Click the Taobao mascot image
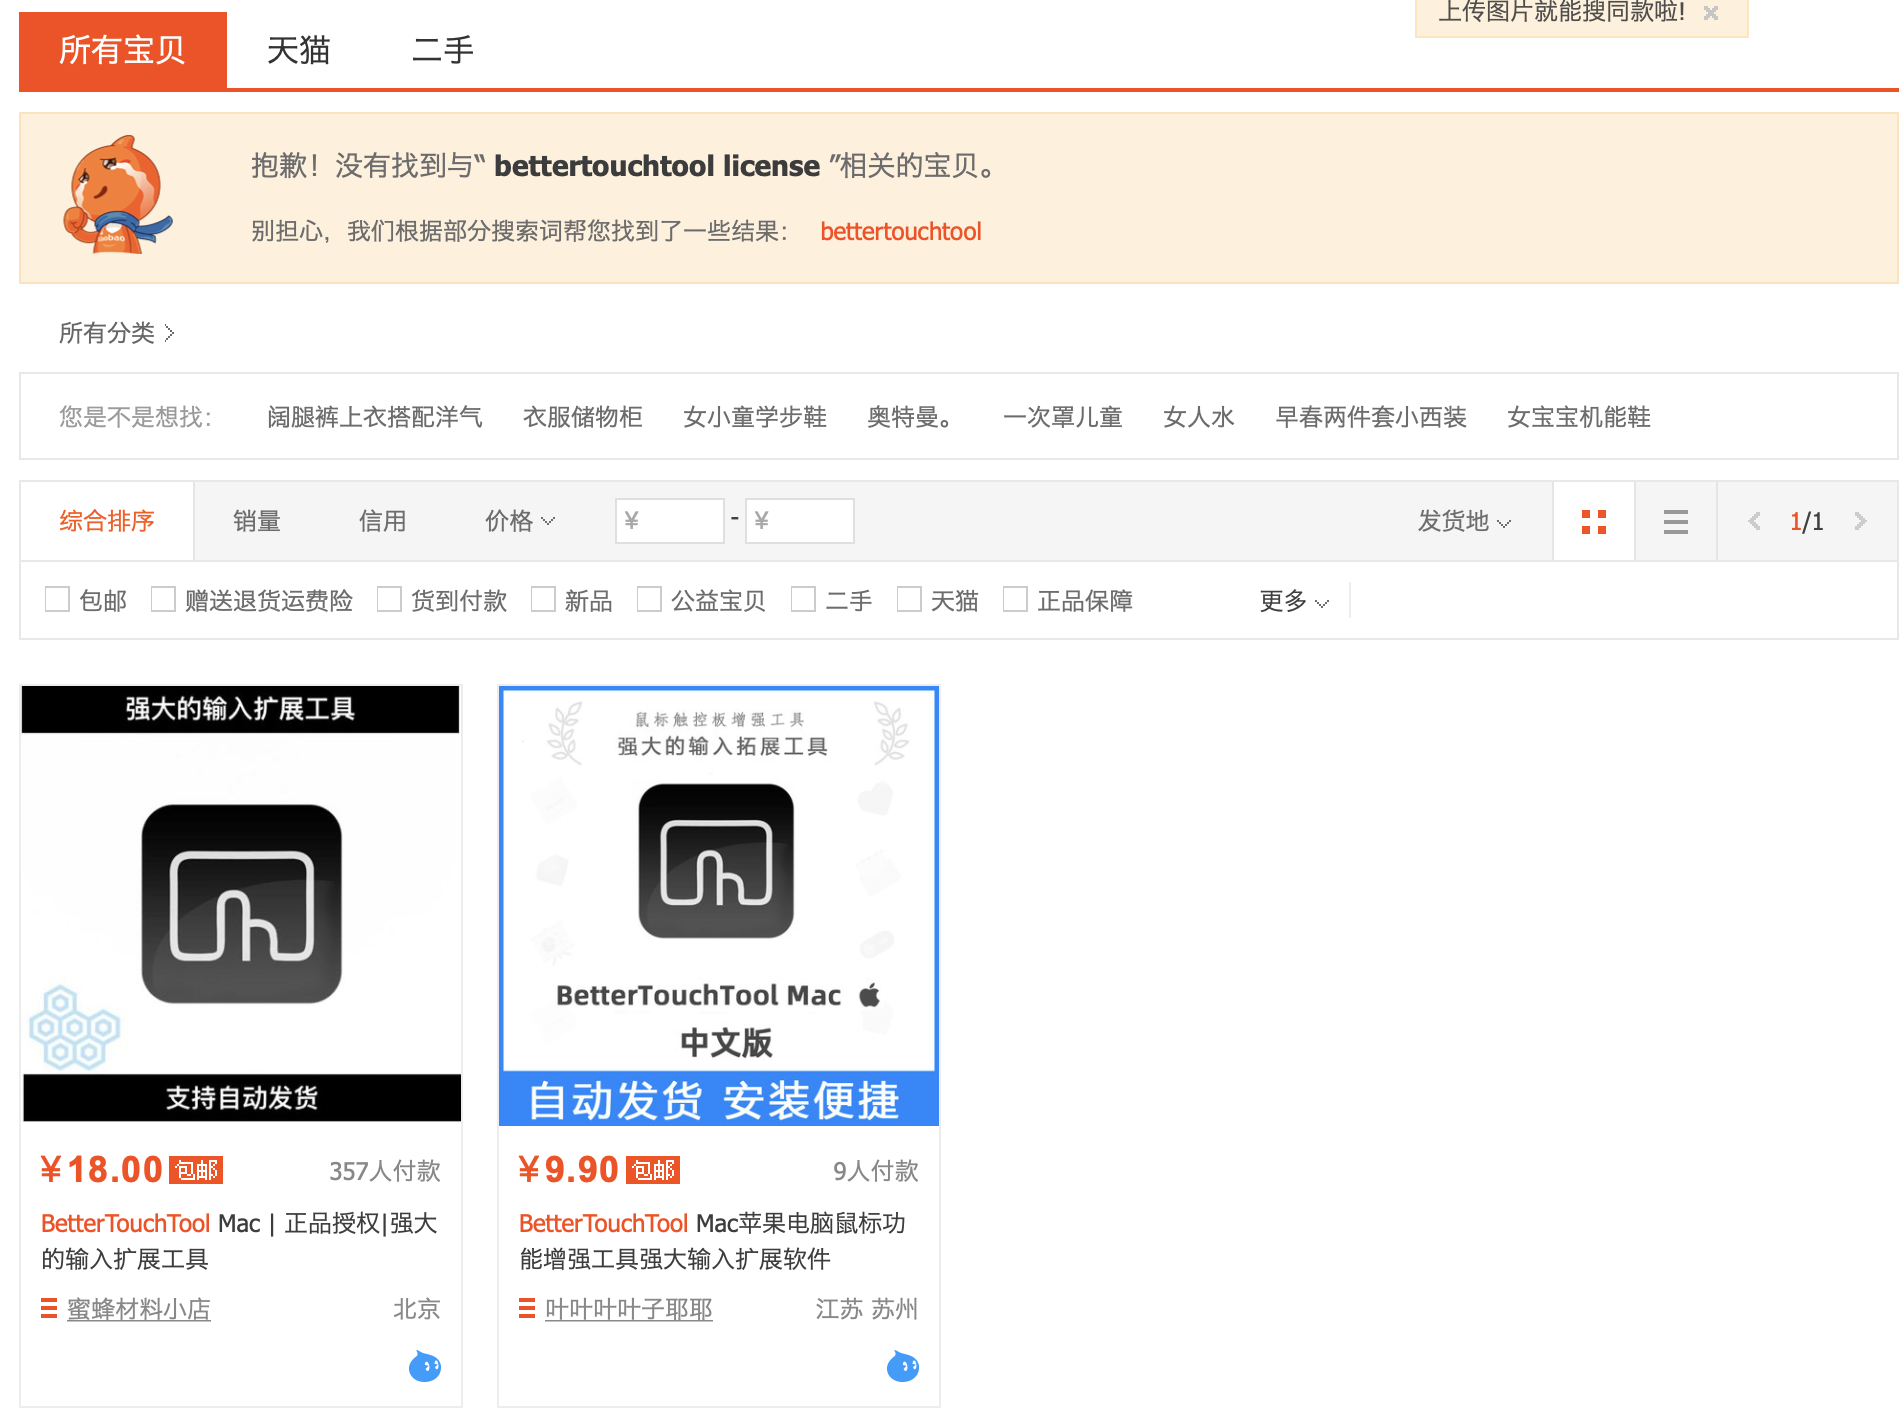This screenshot has width=1904, height=1428. pyautogui.click(x=116, y=195)
